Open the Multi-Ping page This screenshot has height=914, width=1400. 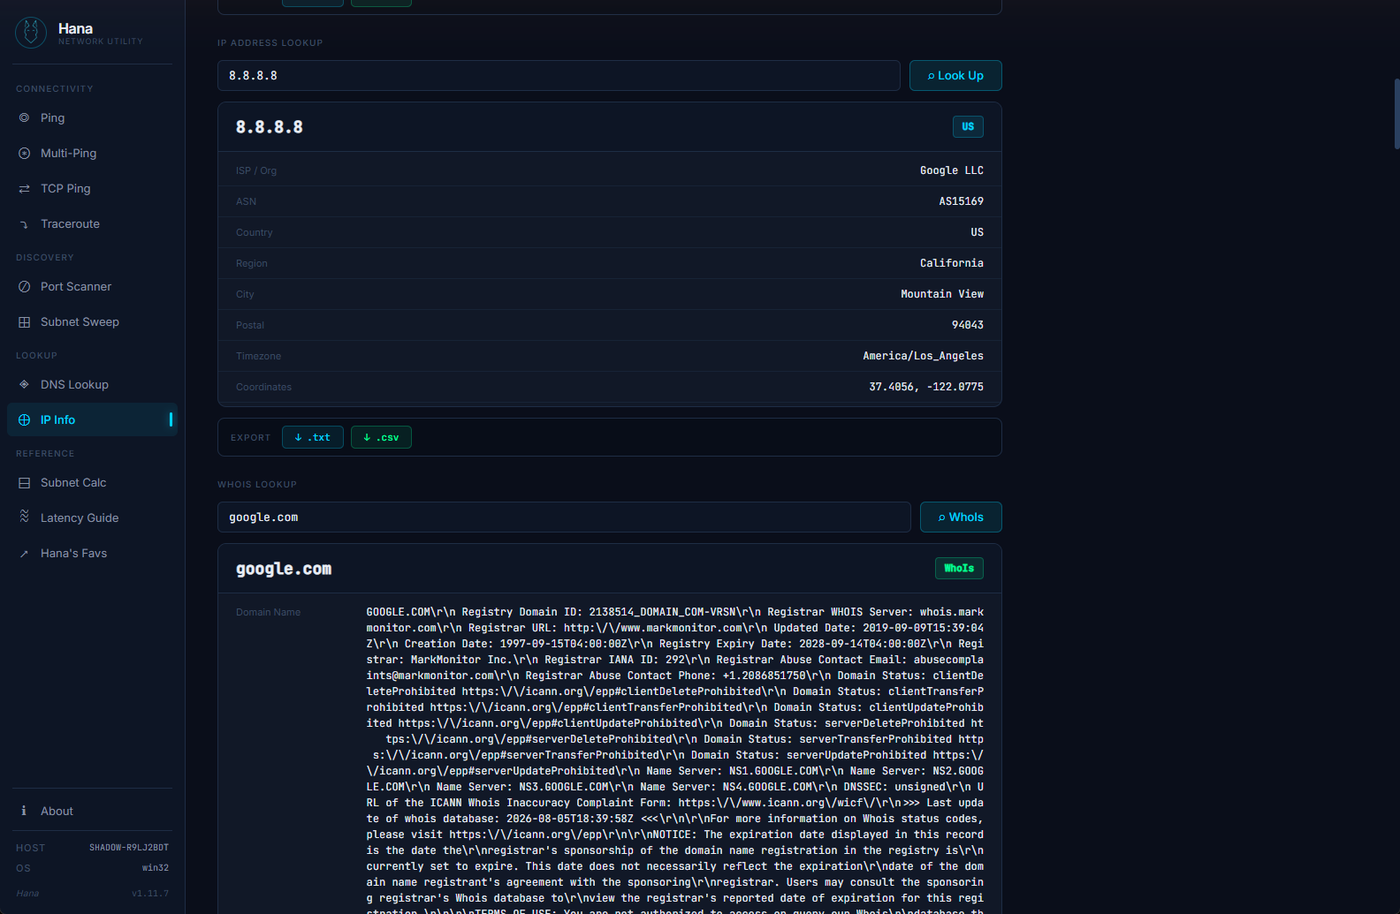click(x=92, y=153)
